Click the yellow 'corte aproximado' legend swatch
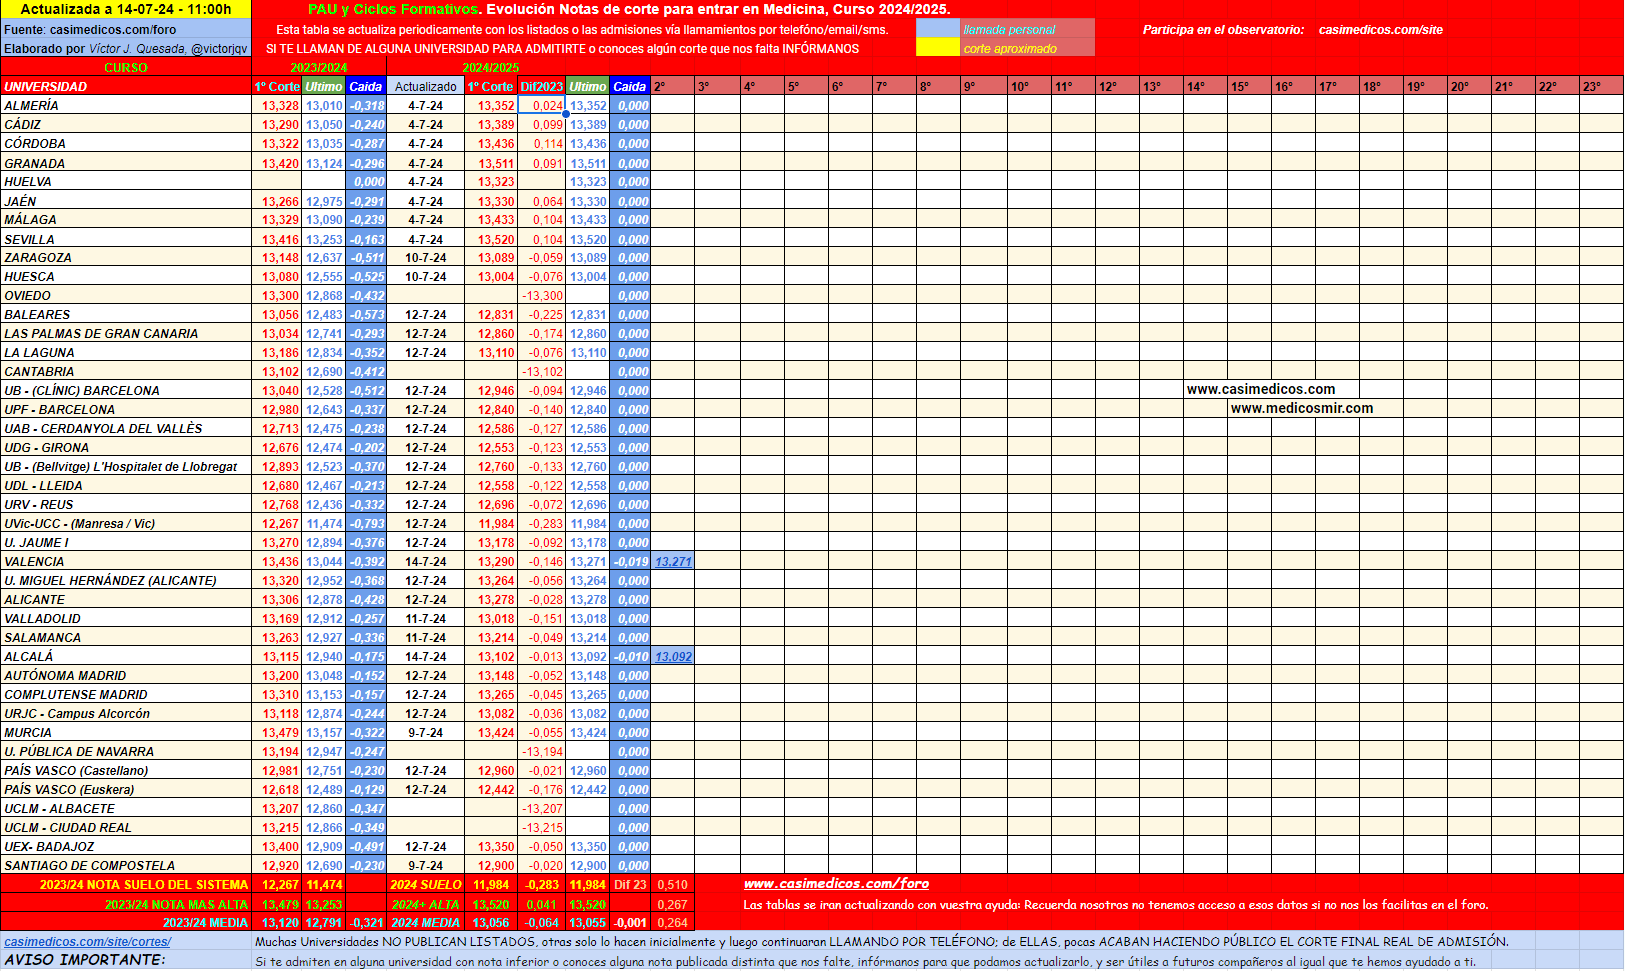 [937, 48]
